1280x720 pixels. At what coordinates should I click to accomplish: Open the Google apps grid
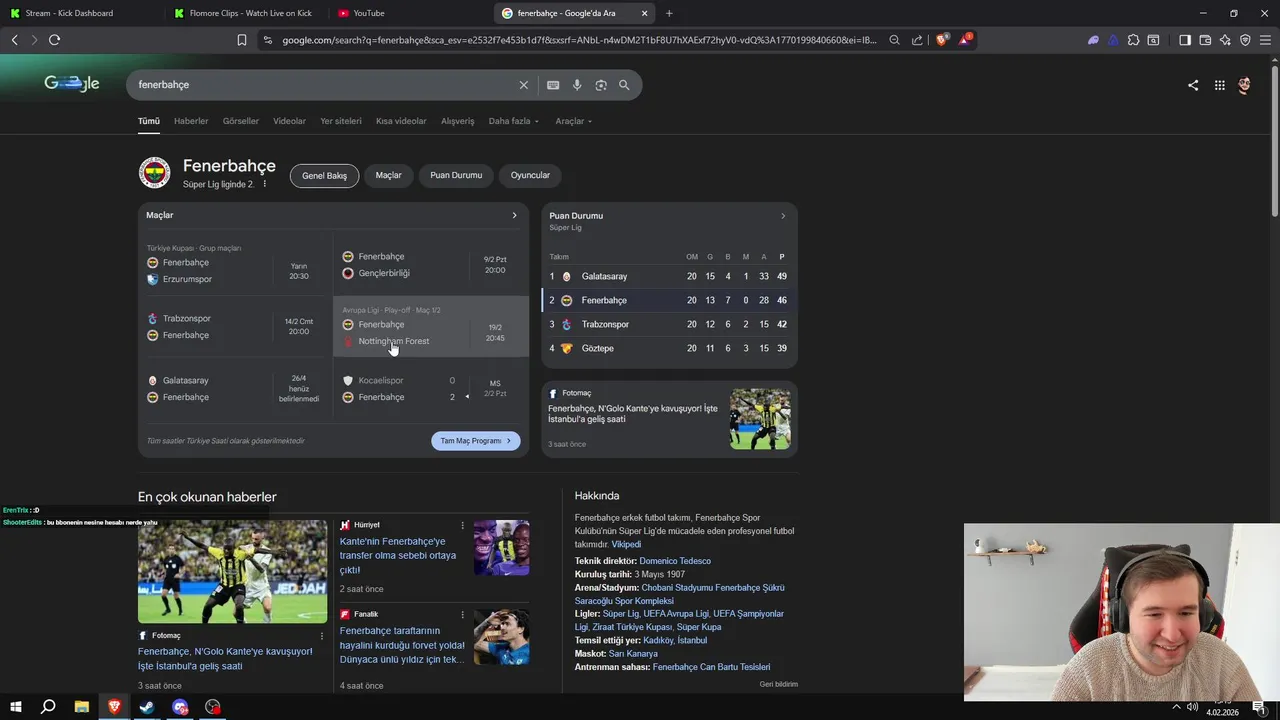pos(1220,85)
